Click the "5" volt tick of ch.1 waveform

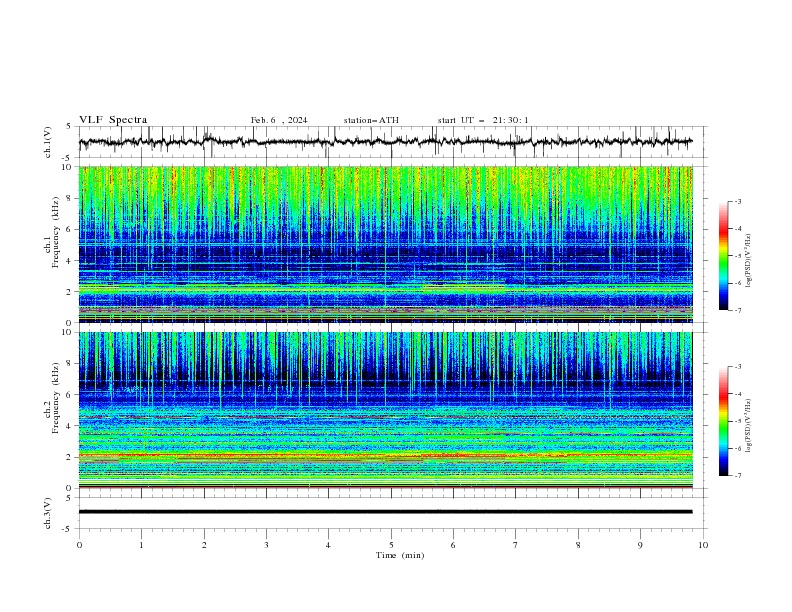69,127
